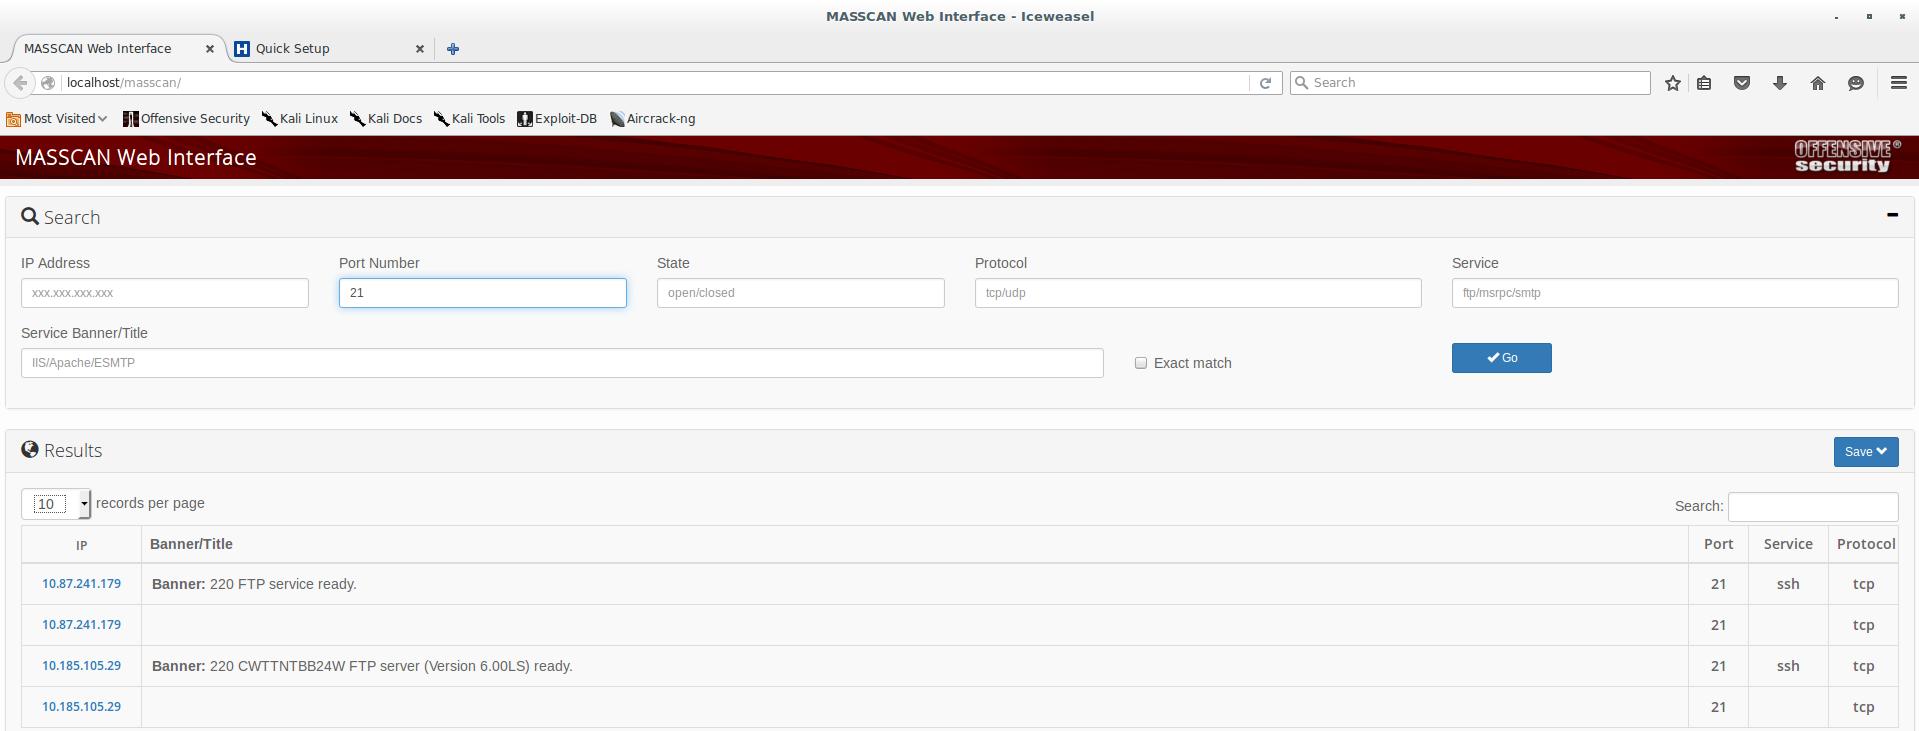Enable the Exact match checkbox

coord(1140,363)
